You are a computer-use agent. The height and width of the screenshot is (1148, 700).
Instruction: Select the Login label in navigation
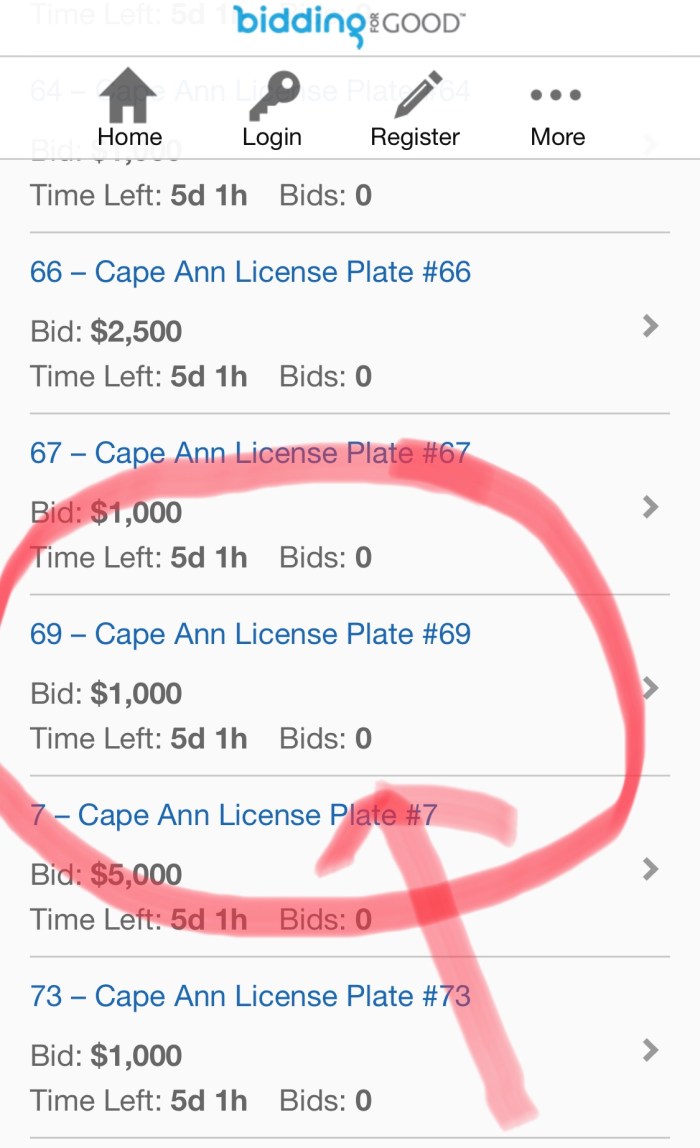click(271, 137)
